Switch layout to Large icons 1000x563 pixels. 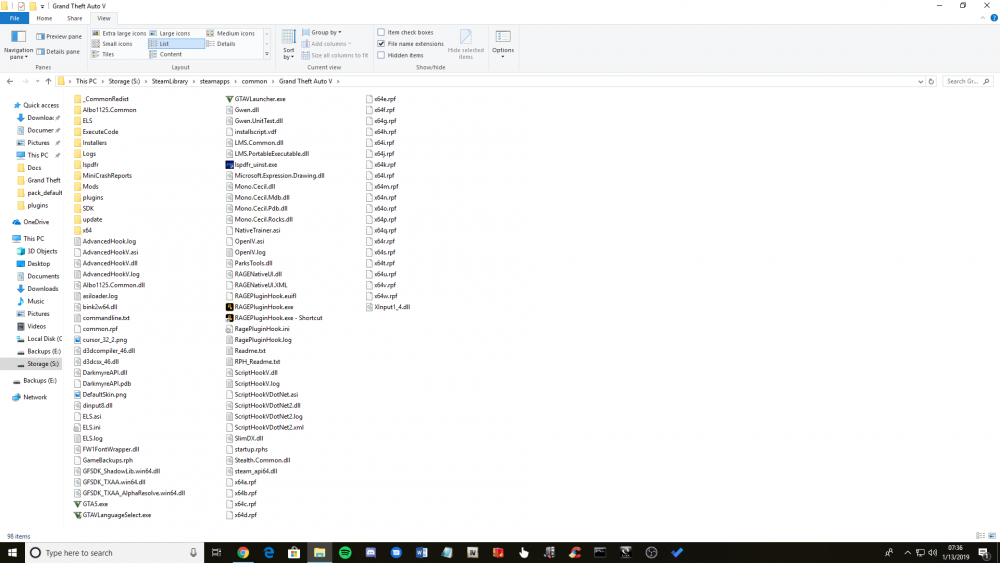tap(170, 33)
